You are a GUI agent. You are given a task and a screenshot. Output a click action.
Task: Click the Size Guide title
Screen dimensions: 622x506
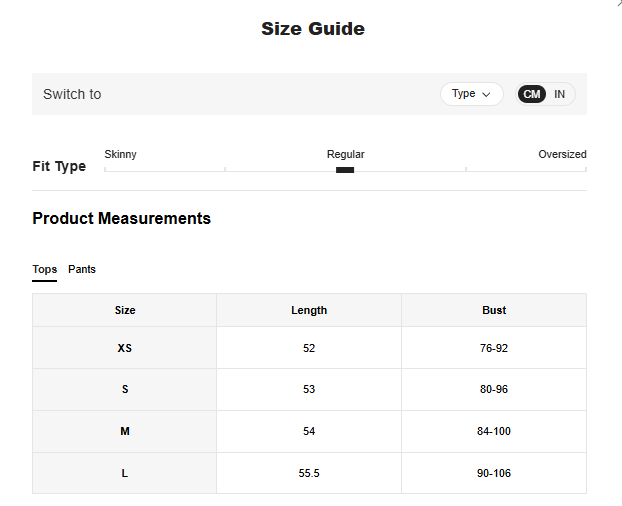click(312, 29)
